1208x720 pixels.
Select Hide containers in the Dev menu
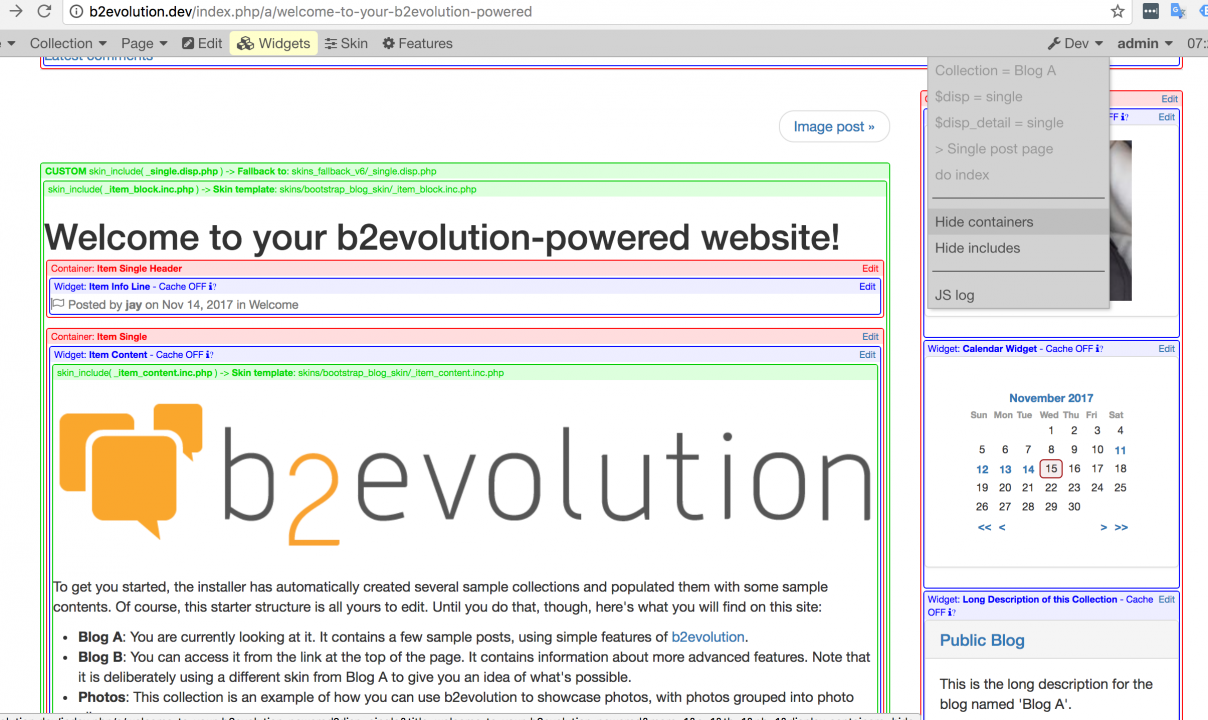pyautogui.click(x=1019, y=222)
